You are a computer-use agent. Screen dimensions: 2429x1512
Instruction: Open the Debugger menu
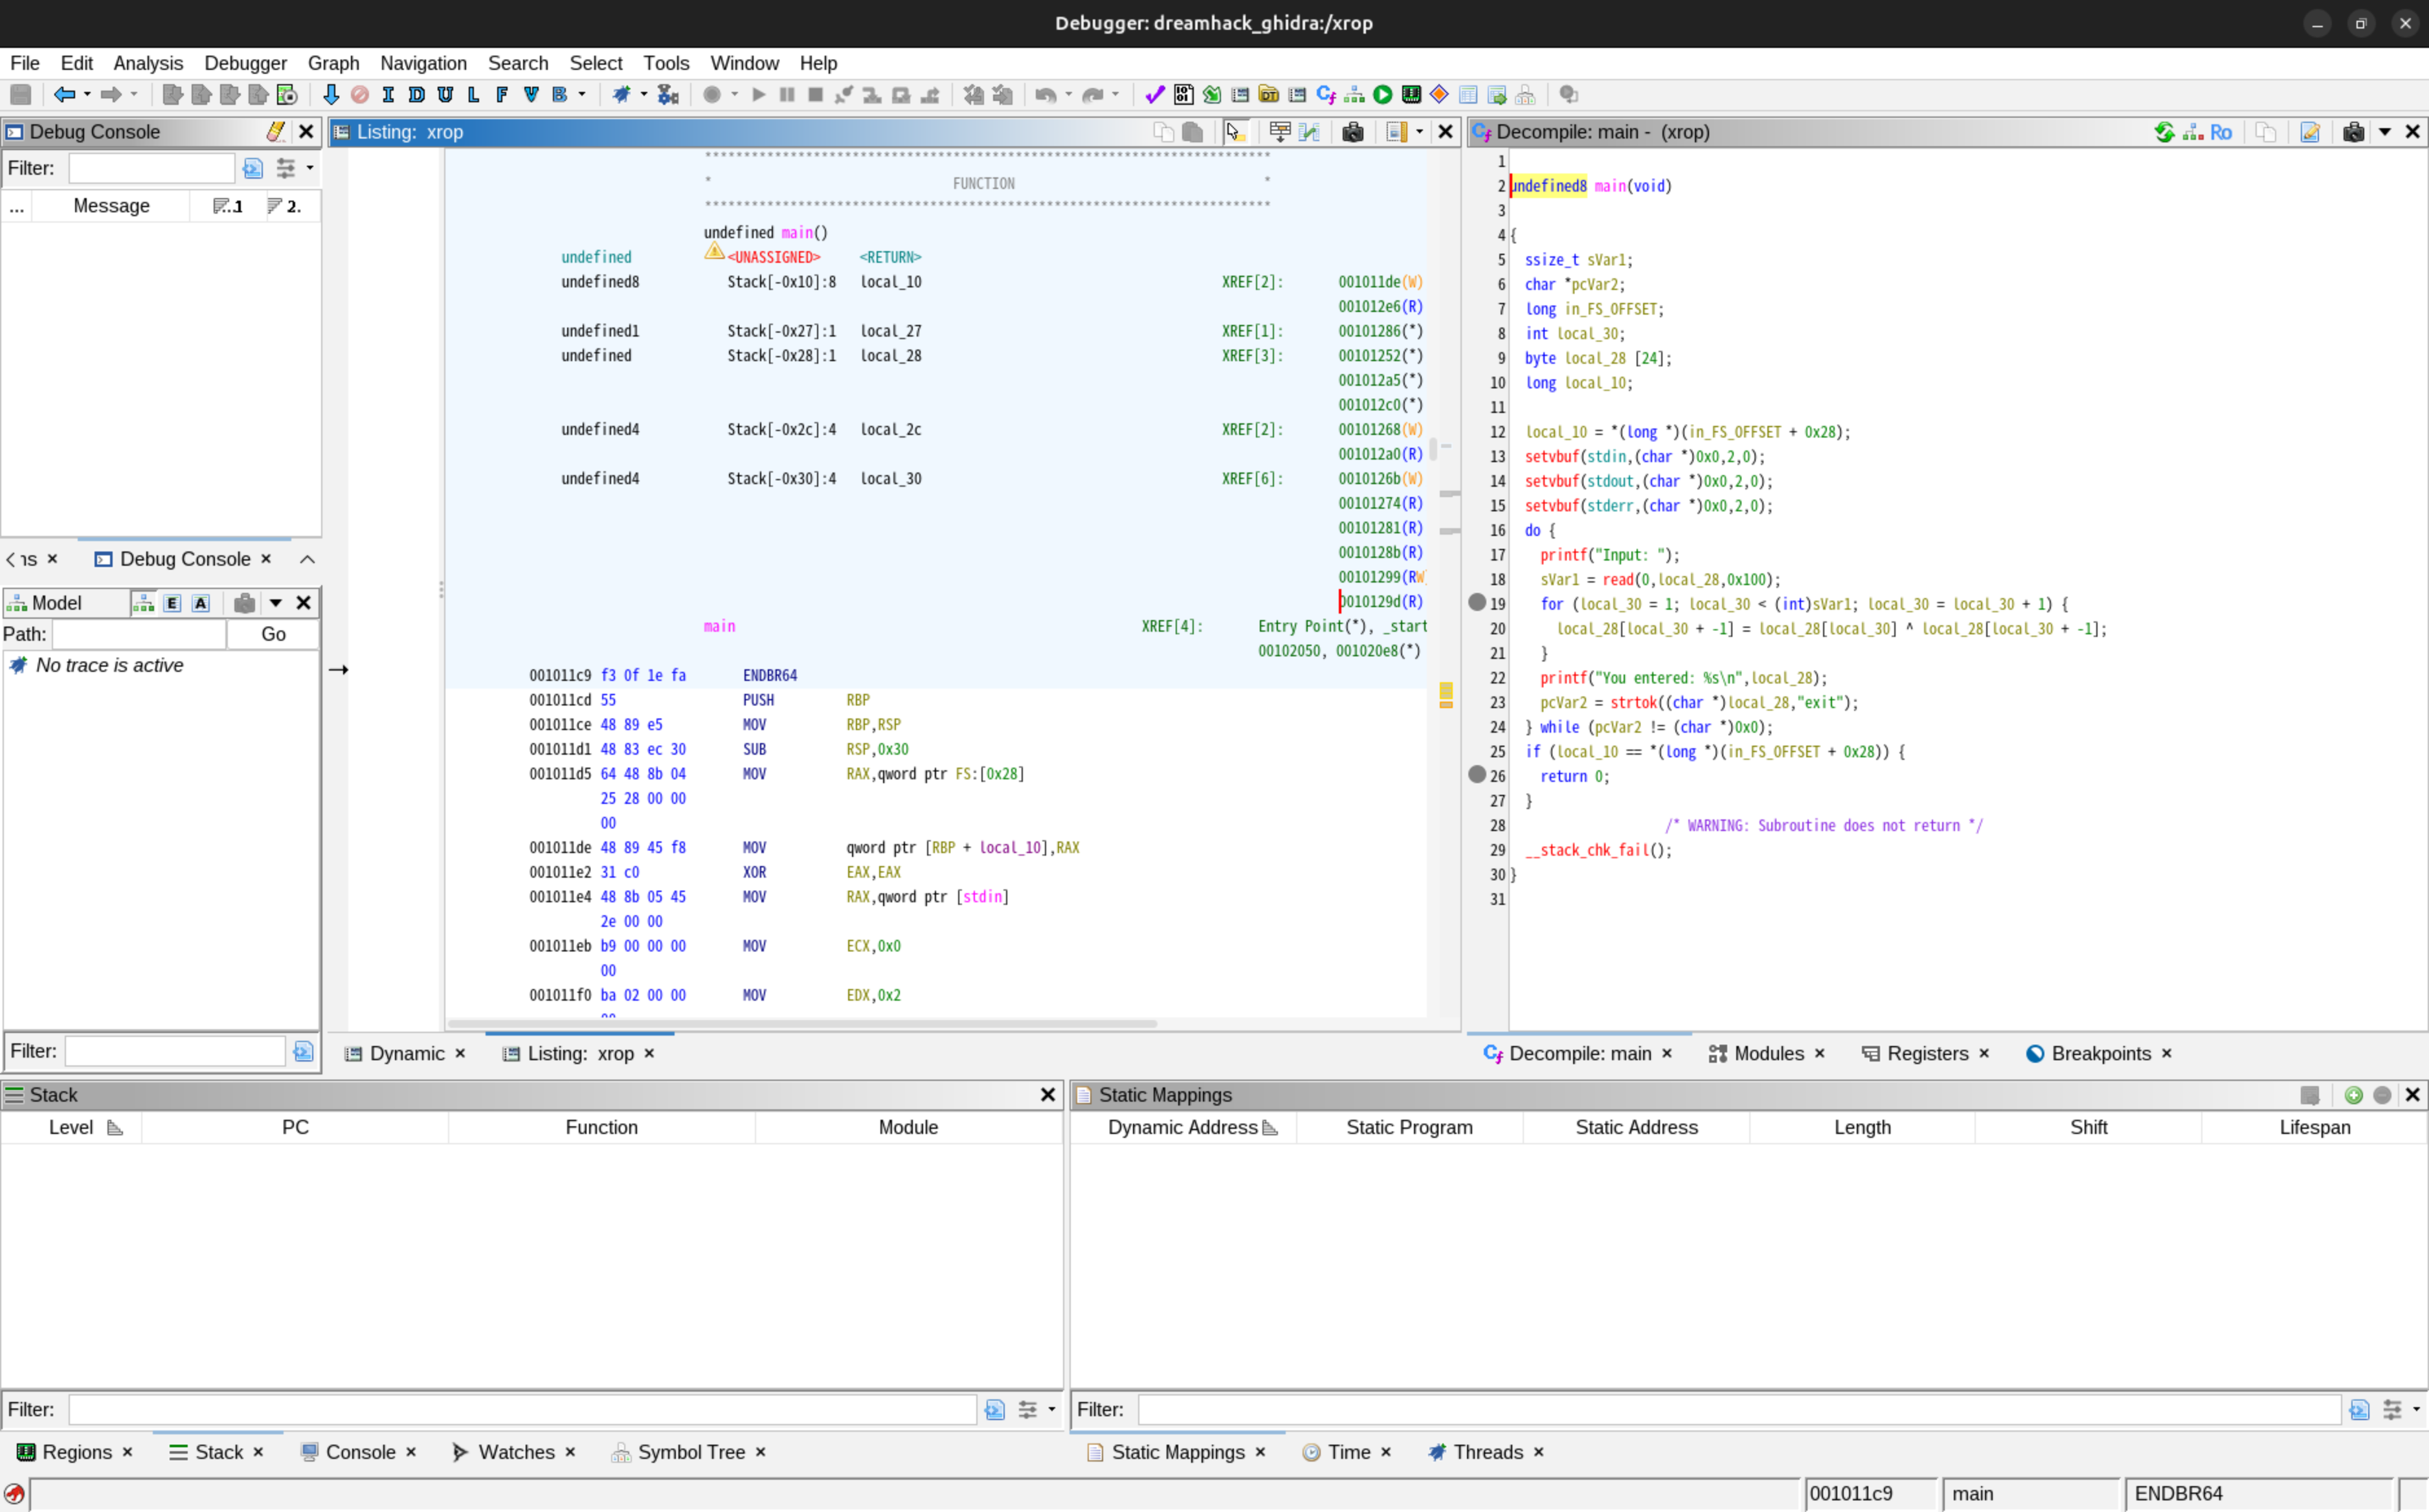pos(245,63)
